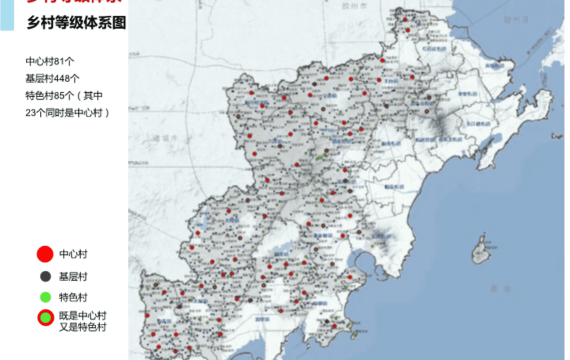Click the red-ringed green legend circle
The image size is (570, 360).
[x=45, y=318]
